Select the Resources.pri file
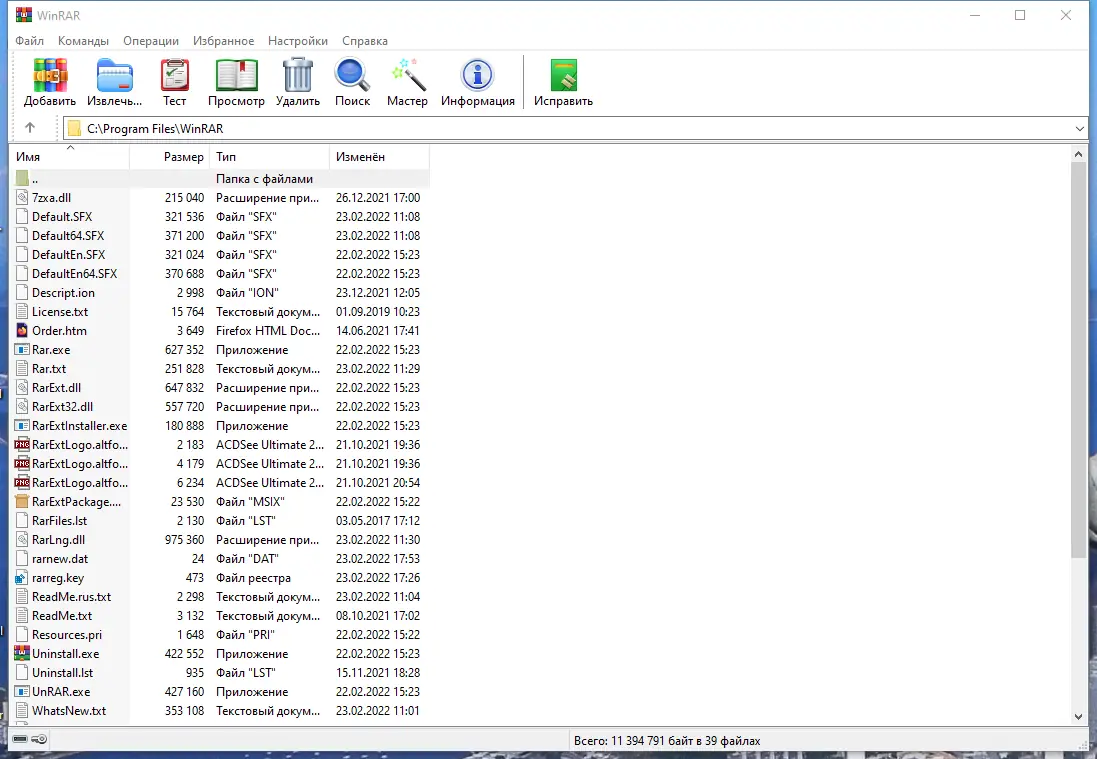Viewport: 1097px width, 759px height. click(221, 634)
